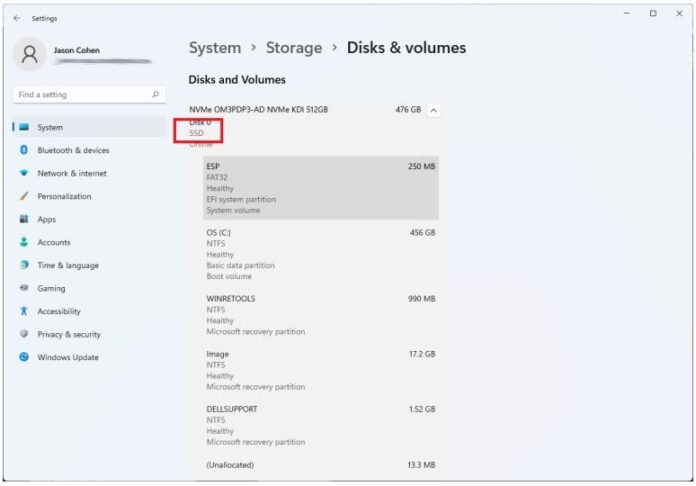Click the 456 GB size value

point(422,233)
